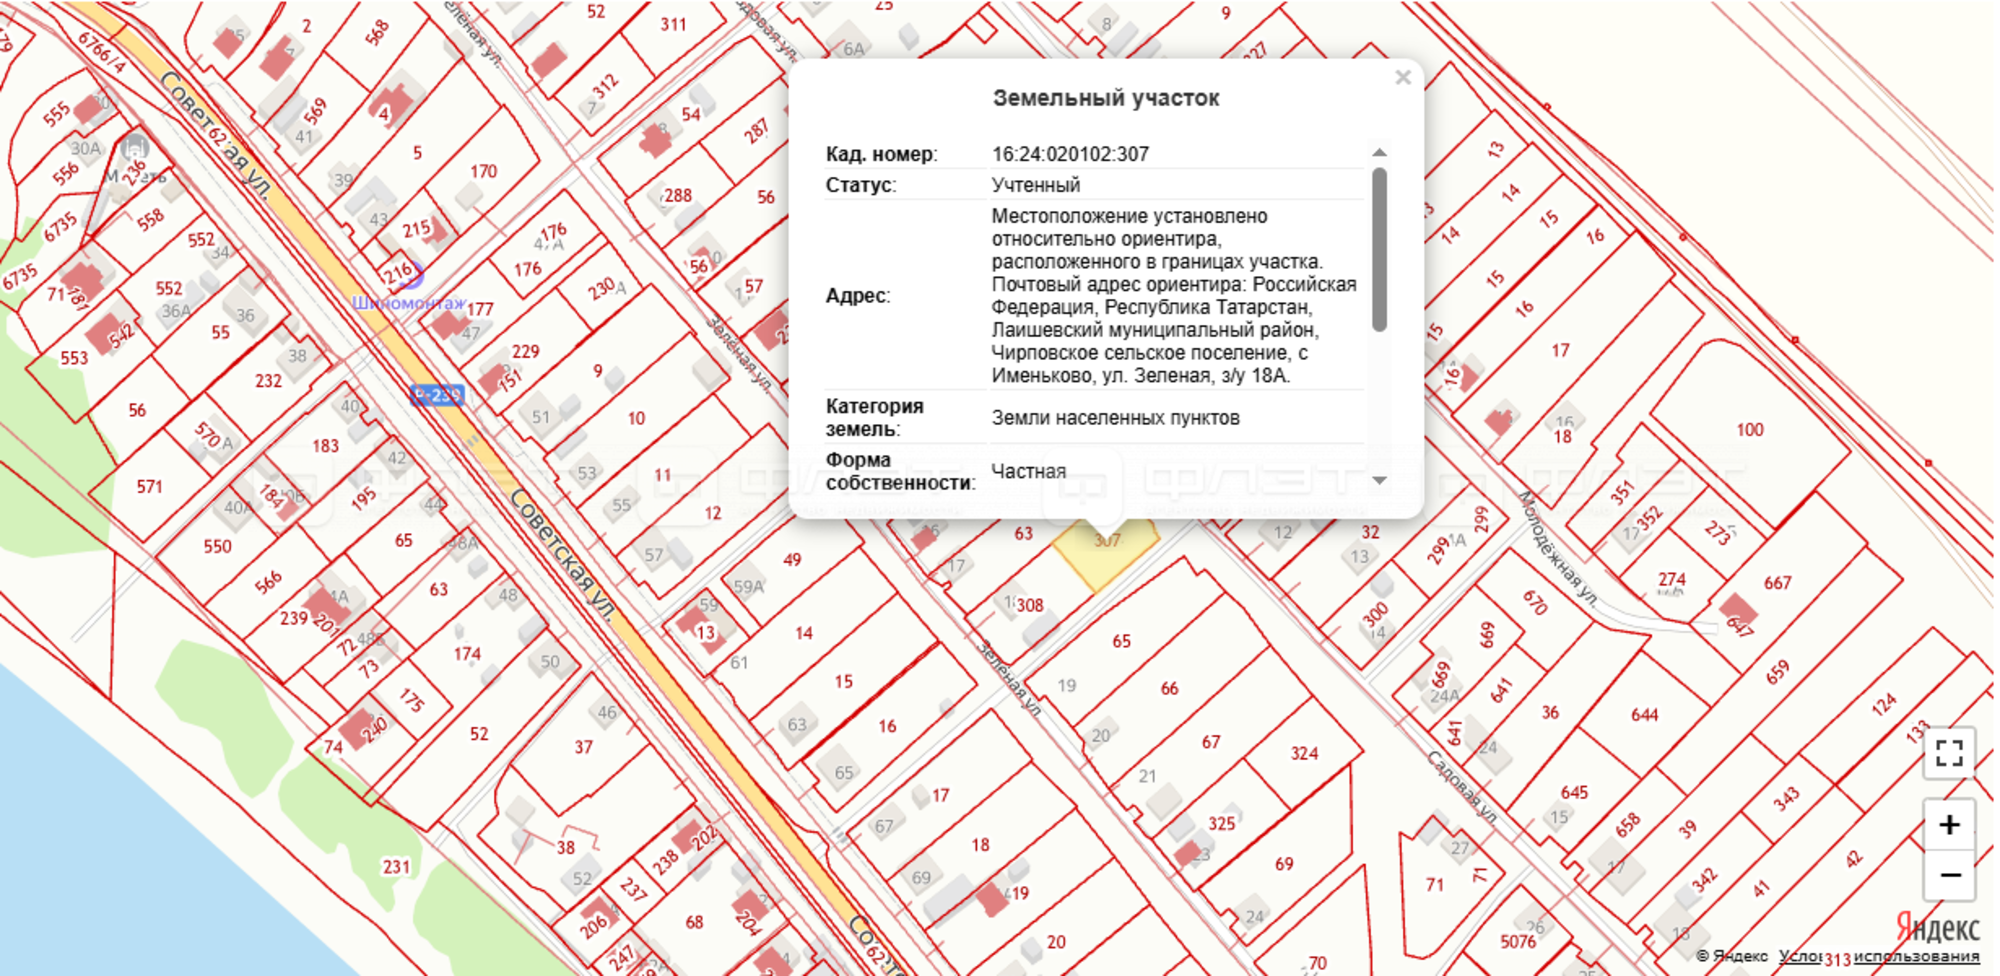Open the Условия использования link
The width and height of the screenshot is (2000, 976).
(x=1880, y=956)
